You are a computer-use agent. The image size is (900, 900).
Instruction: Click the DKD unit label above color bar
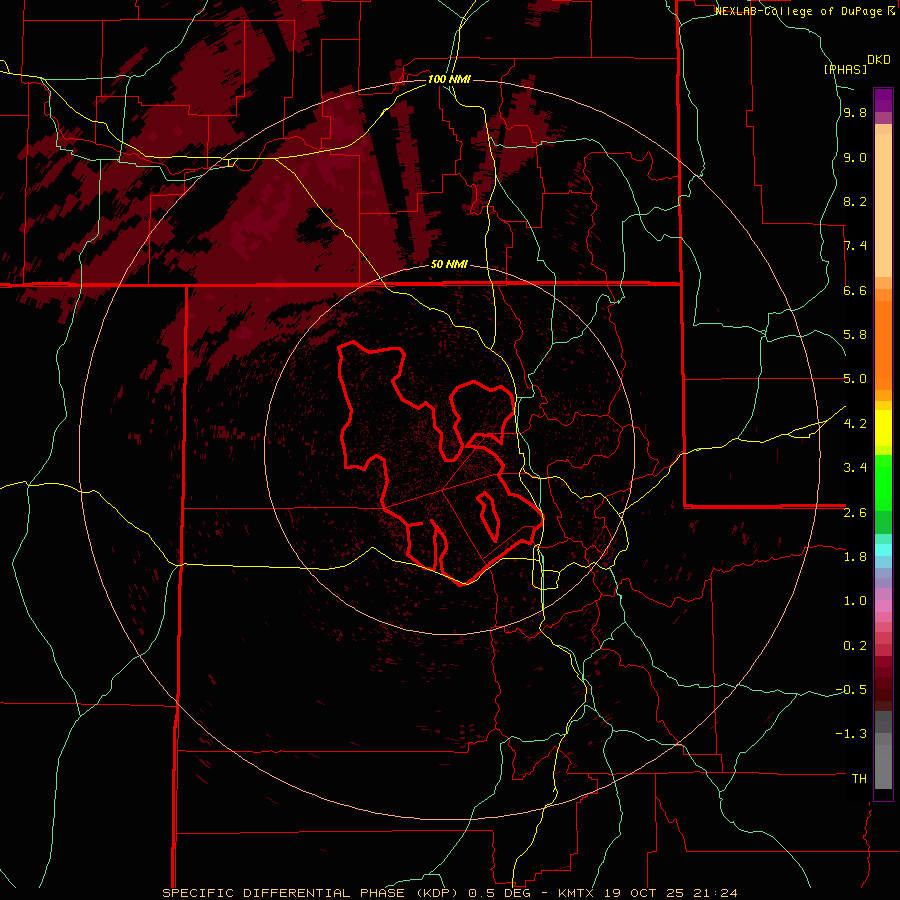(879, 60)
